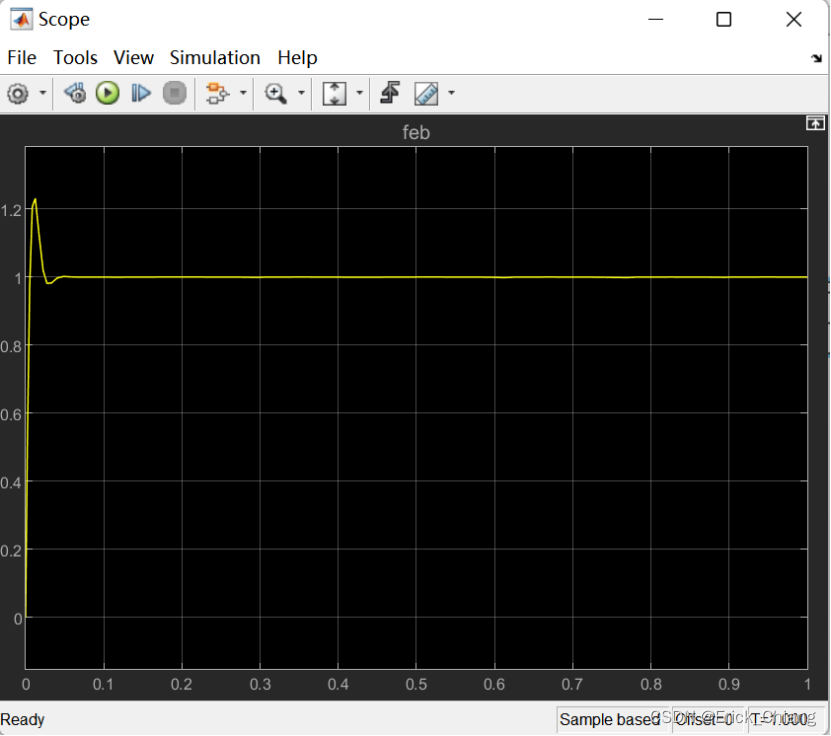Click the dock scope arrow at menu bar right
The width and height of the screenshot is (831, 736).
click(x=816, y=58)
